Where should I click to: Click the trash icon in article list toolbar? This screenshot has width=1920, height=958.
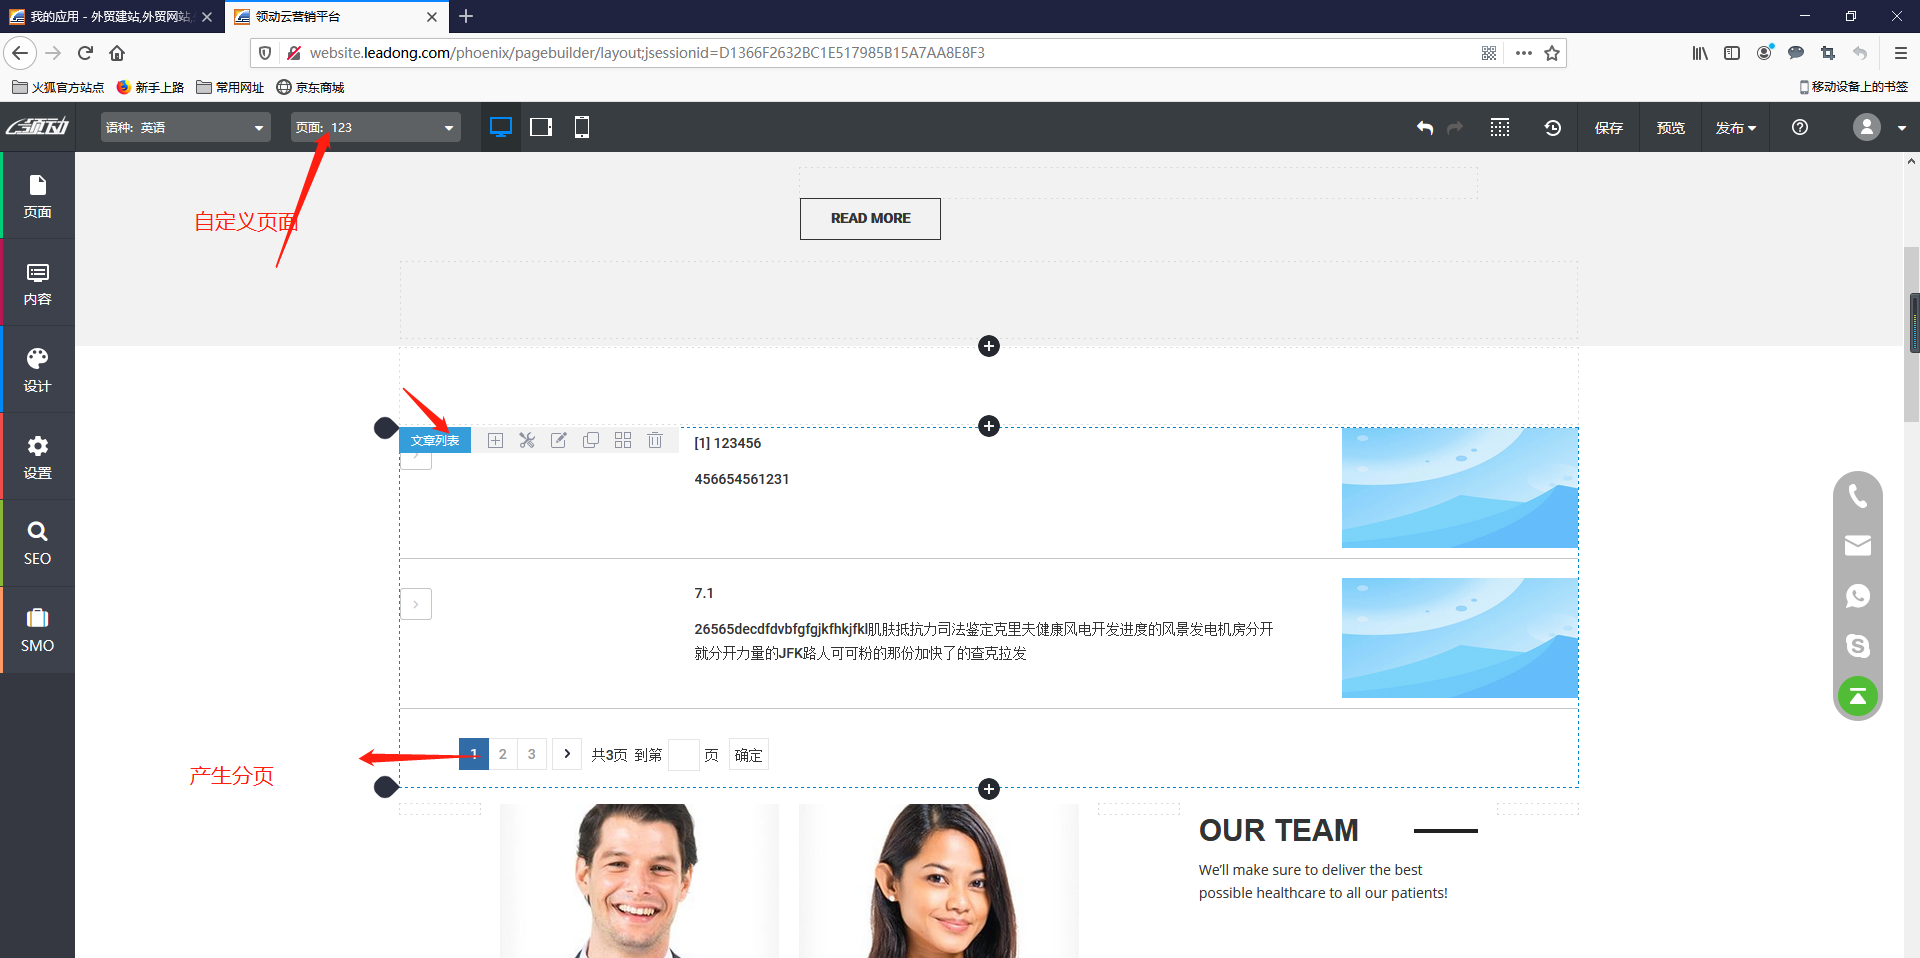tap(655, 441)
